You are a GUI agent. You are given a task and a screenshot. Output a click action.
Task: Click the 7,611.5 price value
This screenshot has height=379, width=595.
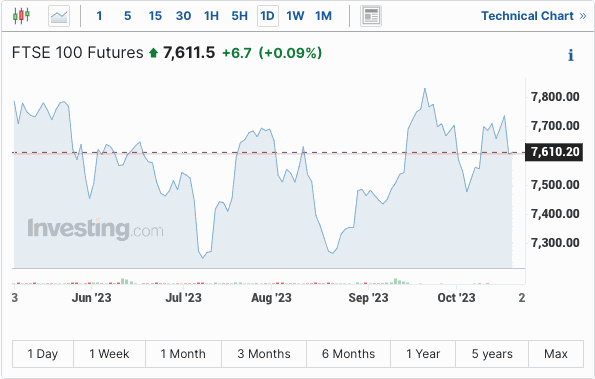click(x=189, y=52)
